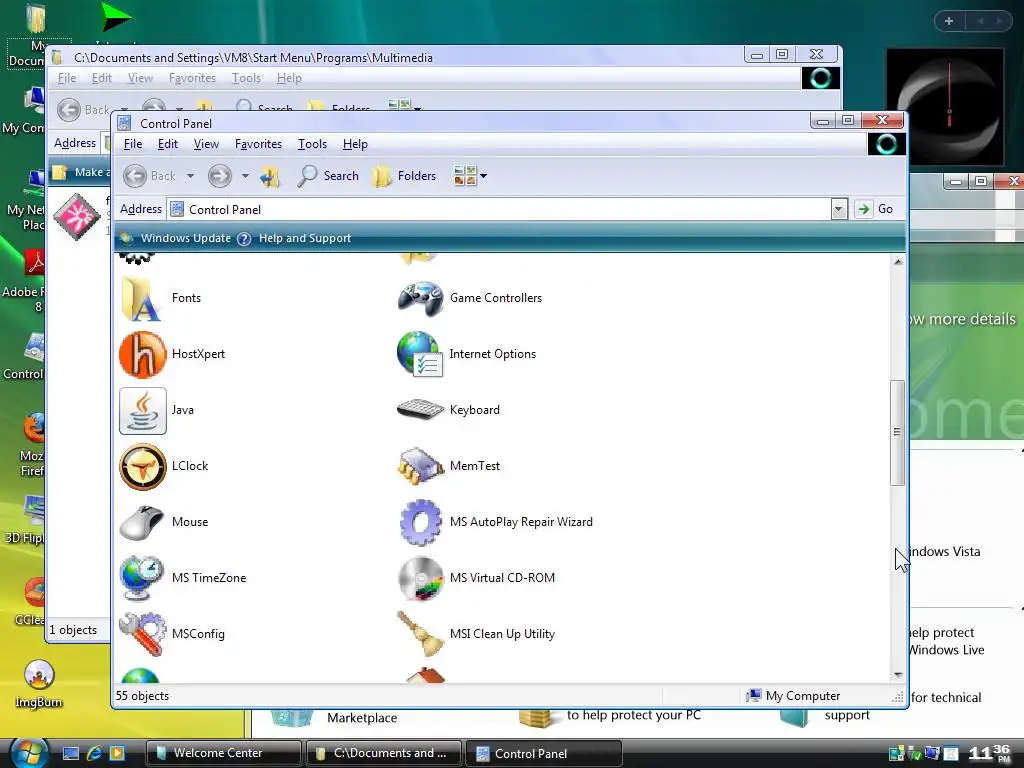Open the Mouse settings icon

coord(142,522)
